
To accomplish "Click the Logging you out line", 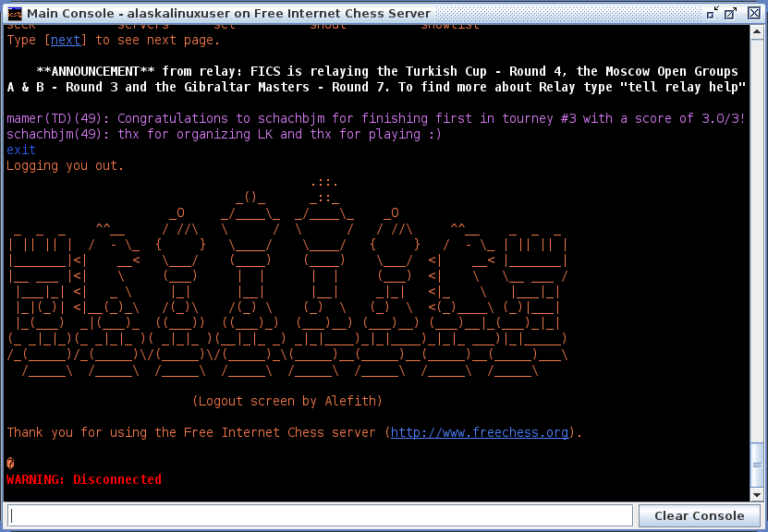I will tap(65, 166).
